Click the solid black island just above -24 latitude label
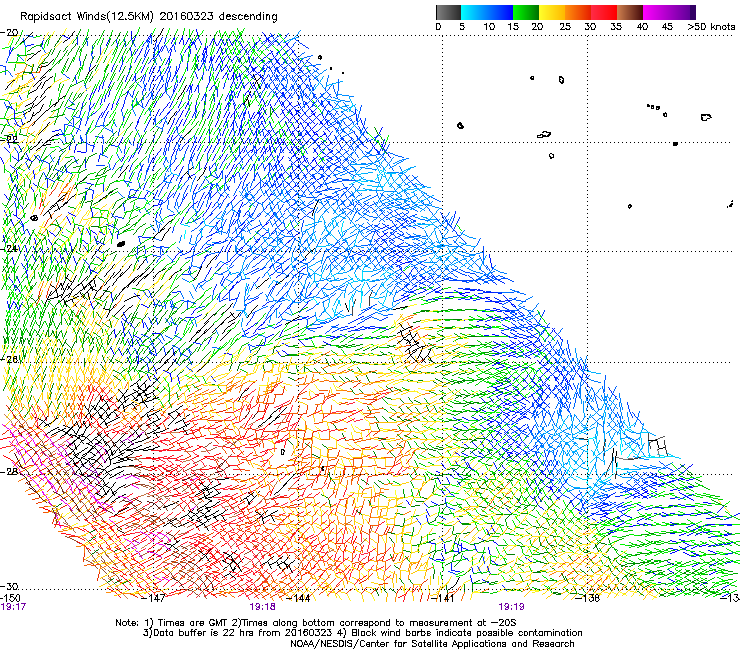This screenshot has width=740, height=650. click(x=121, y=244)
